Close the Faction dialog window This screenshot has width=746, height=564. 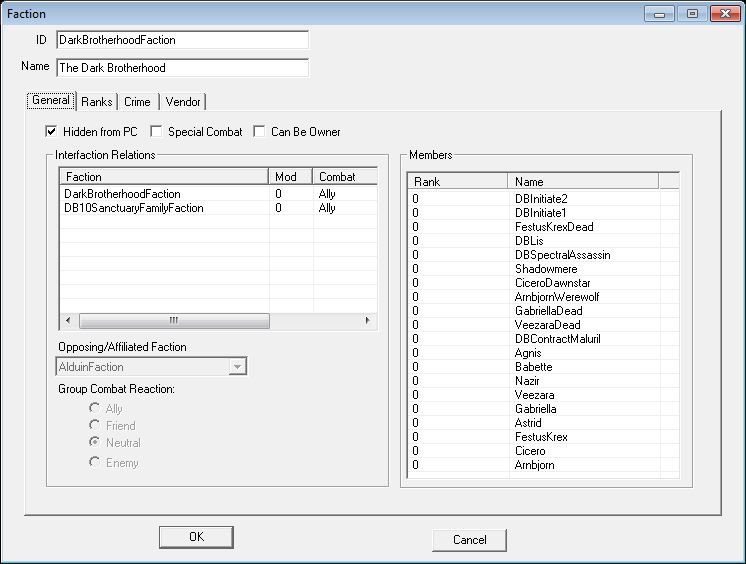pos(725,14)
